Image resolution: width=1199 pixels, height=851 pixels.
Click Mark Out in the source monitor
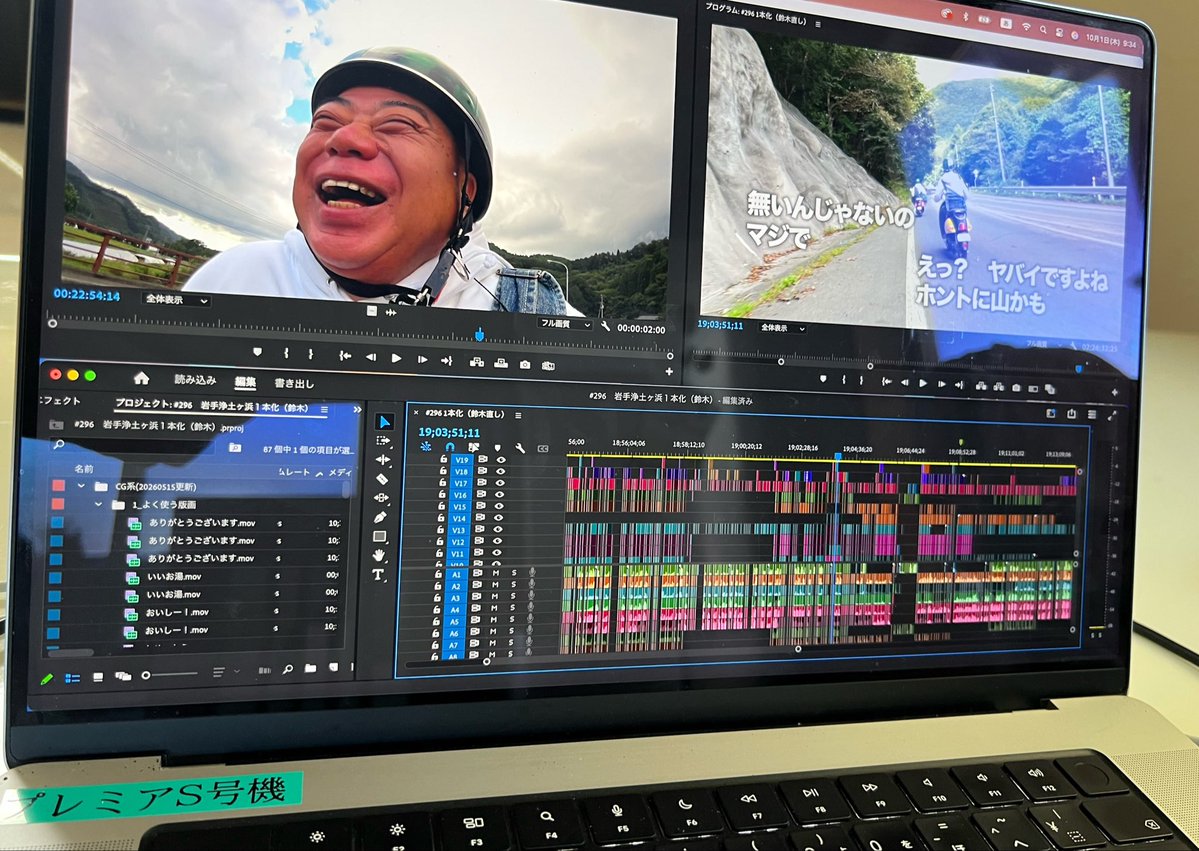[310, 354]
